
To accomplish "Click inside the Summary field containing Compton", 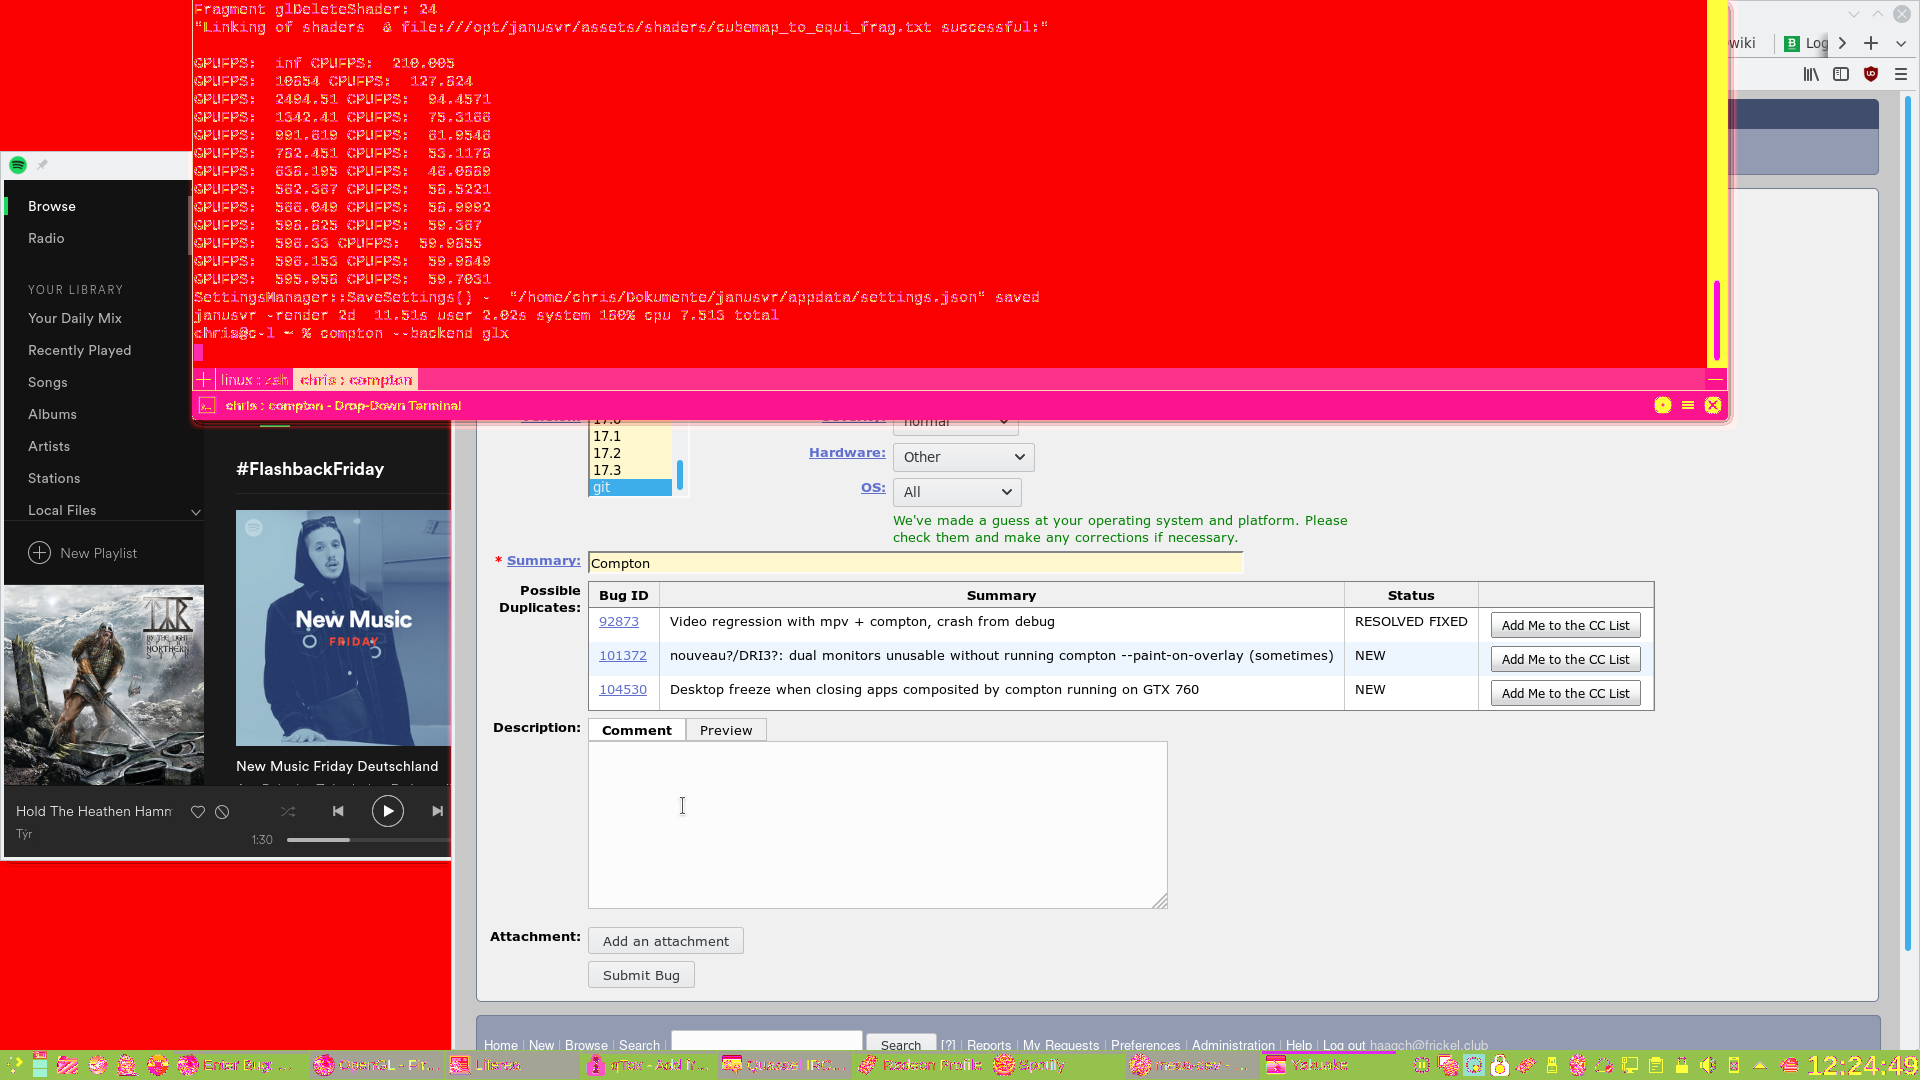I will [914, 563].
